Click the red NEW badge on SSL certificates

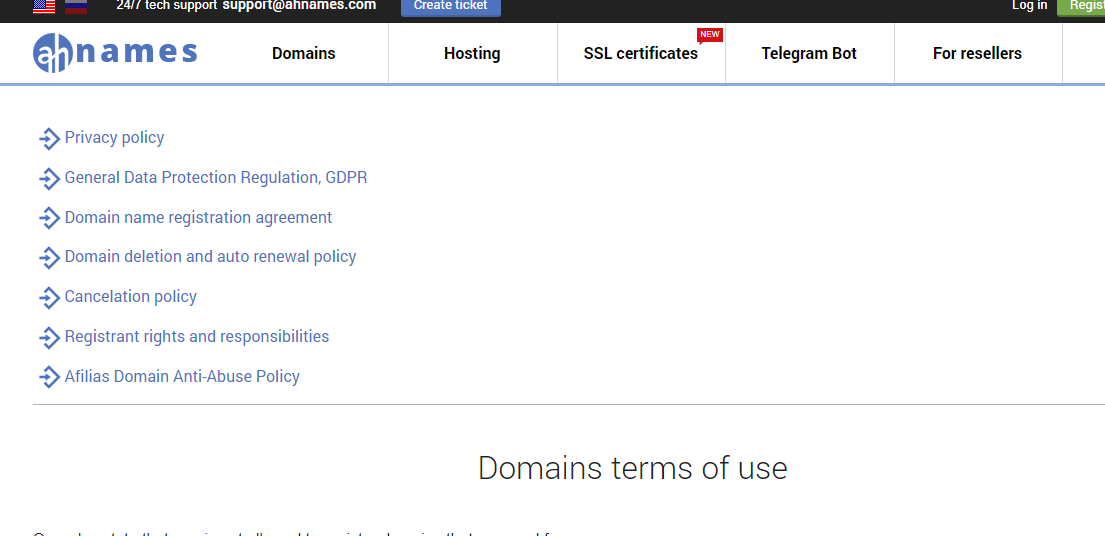710,35
